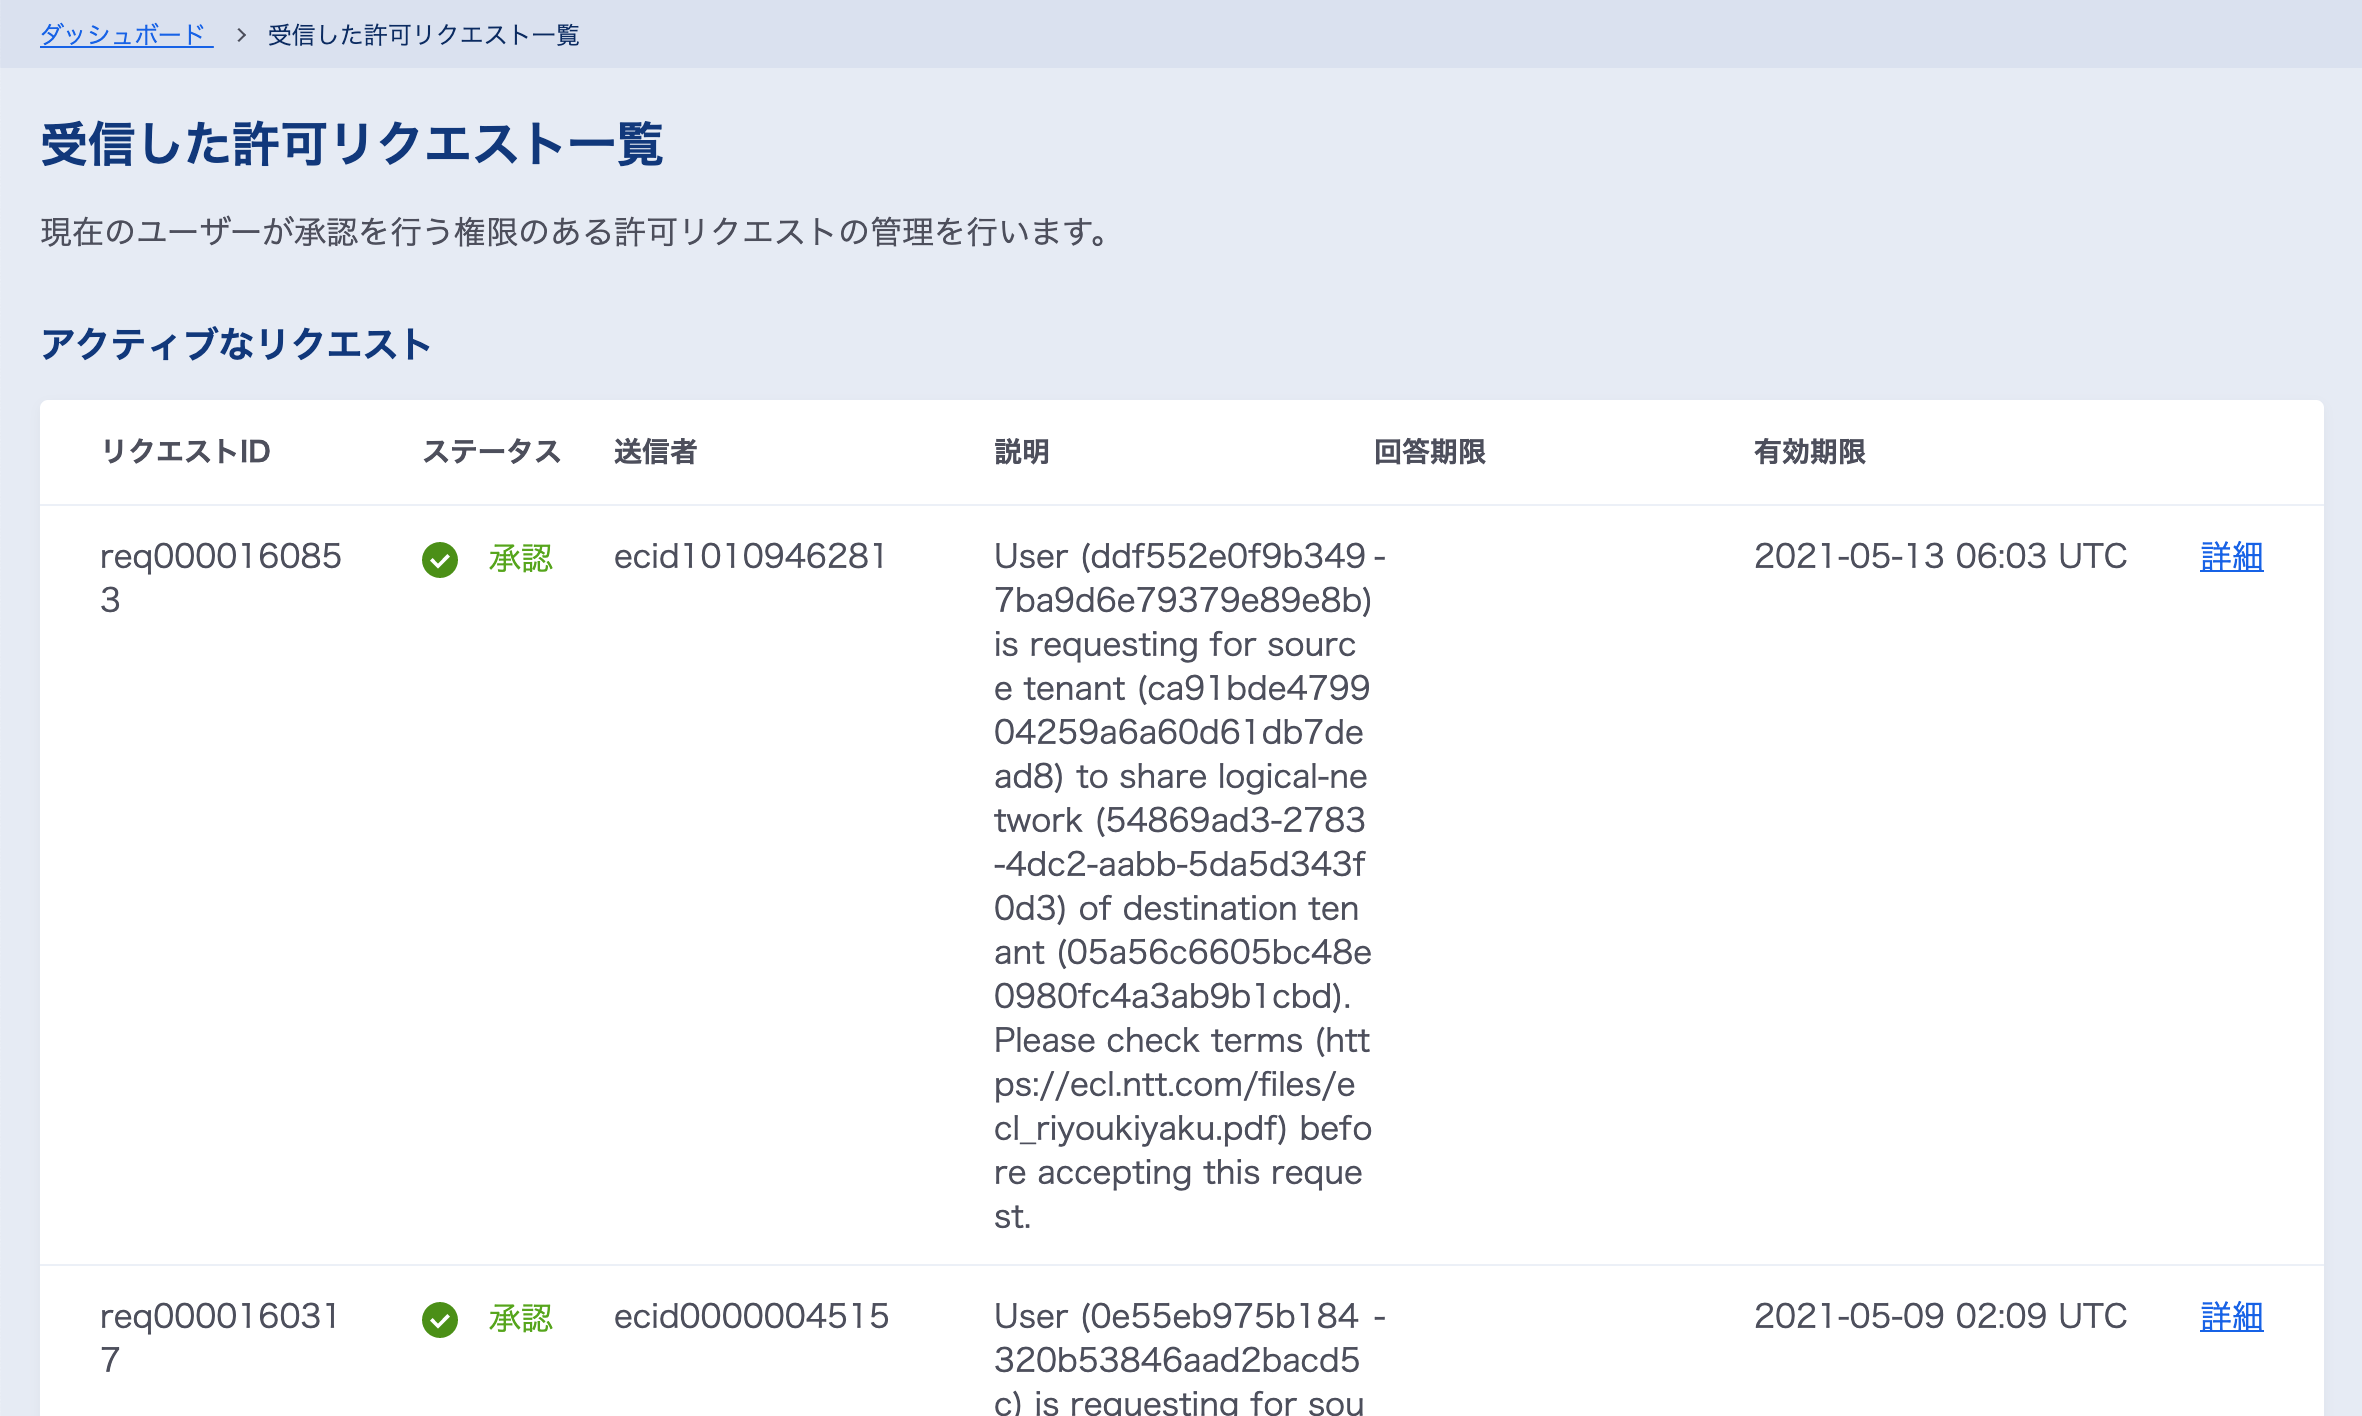Click the 説明 column header
The image size is (2362, 1416).
tap(1021, 452)
